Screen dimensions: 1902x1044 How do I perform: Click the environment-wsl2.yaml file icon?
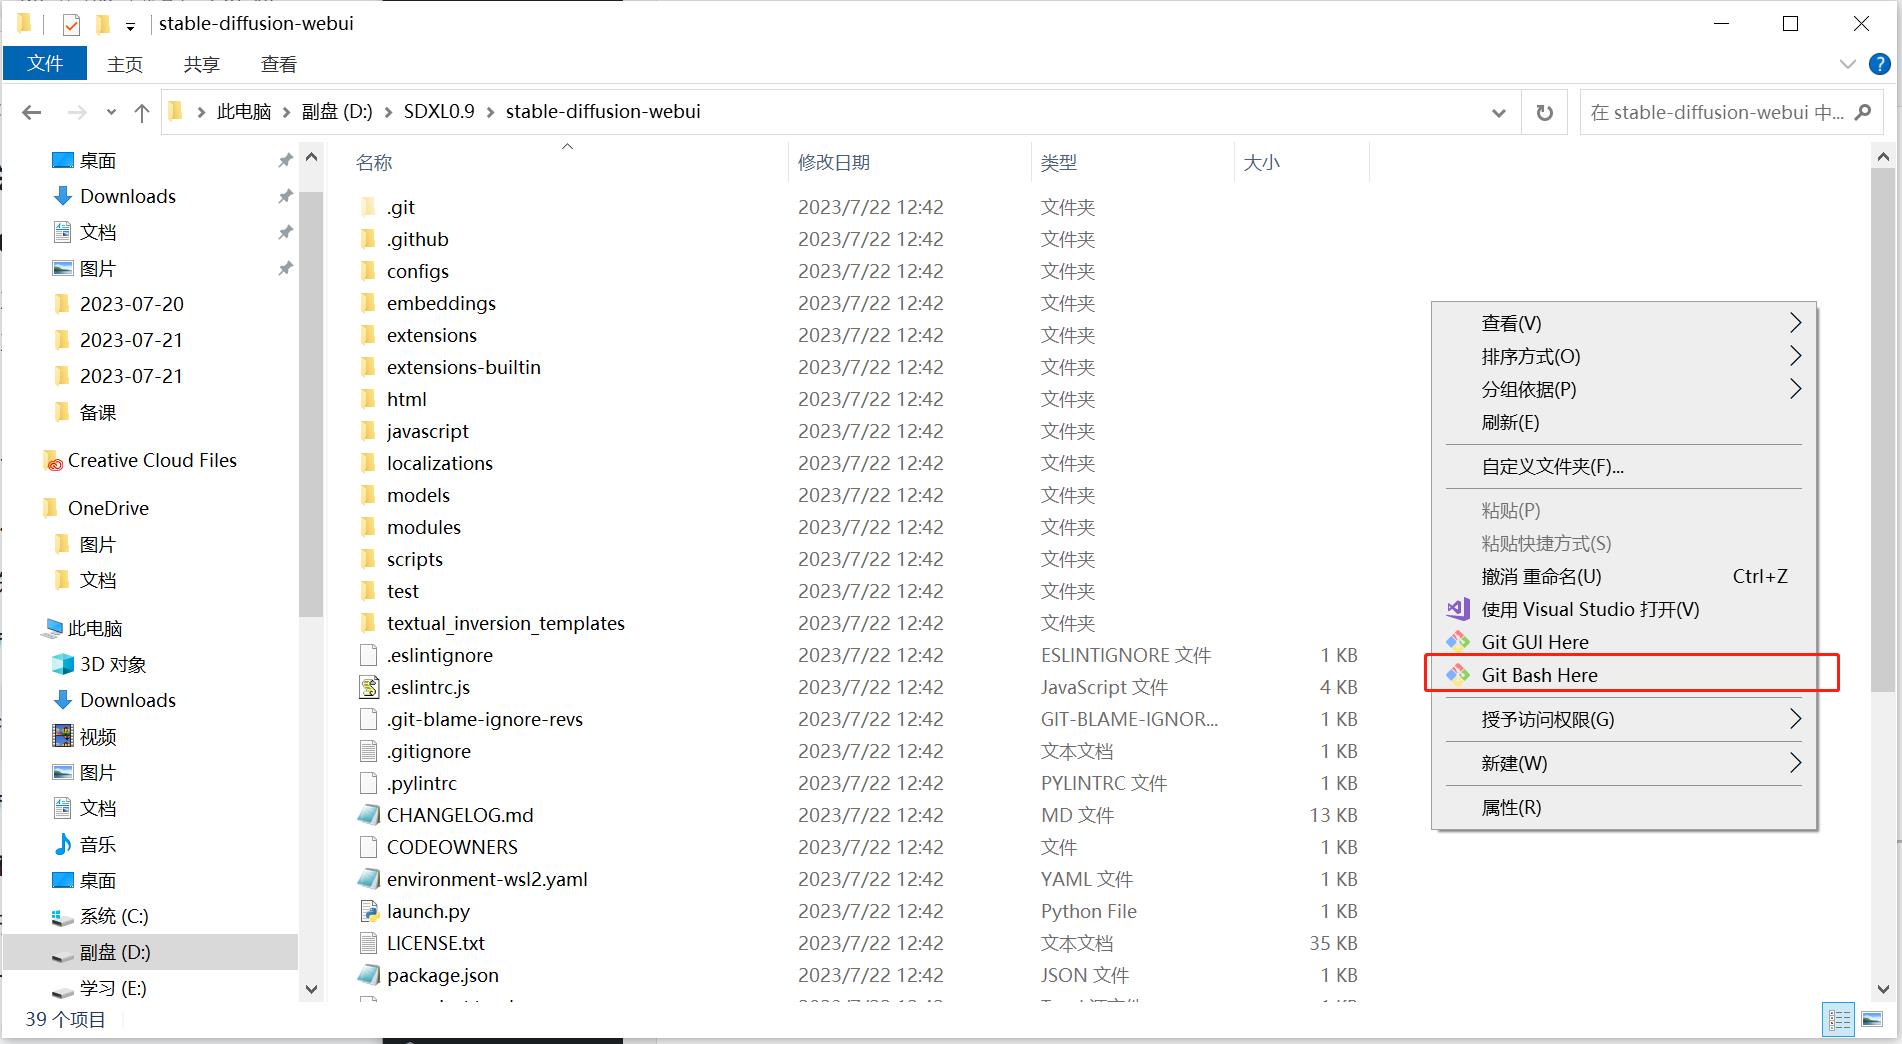[369, 879]
